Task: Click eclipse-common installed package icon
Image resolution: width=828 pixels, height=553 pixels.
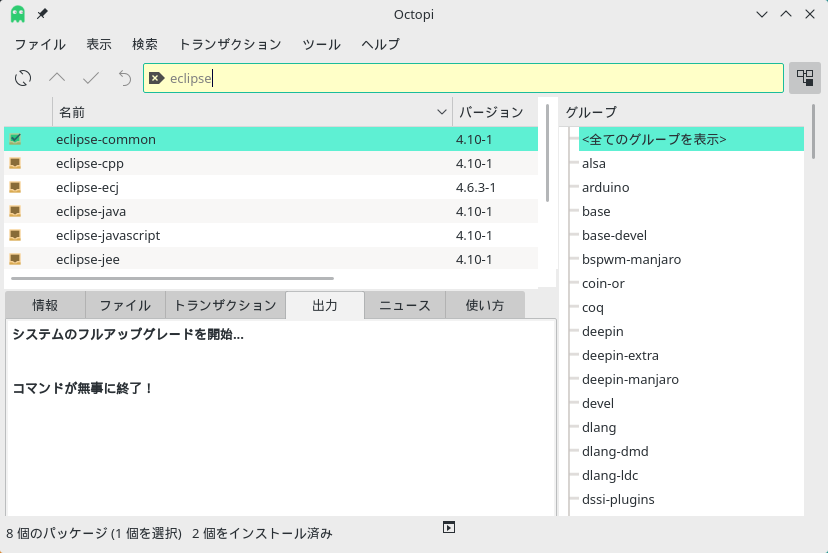Action: (x=15, y=139)
